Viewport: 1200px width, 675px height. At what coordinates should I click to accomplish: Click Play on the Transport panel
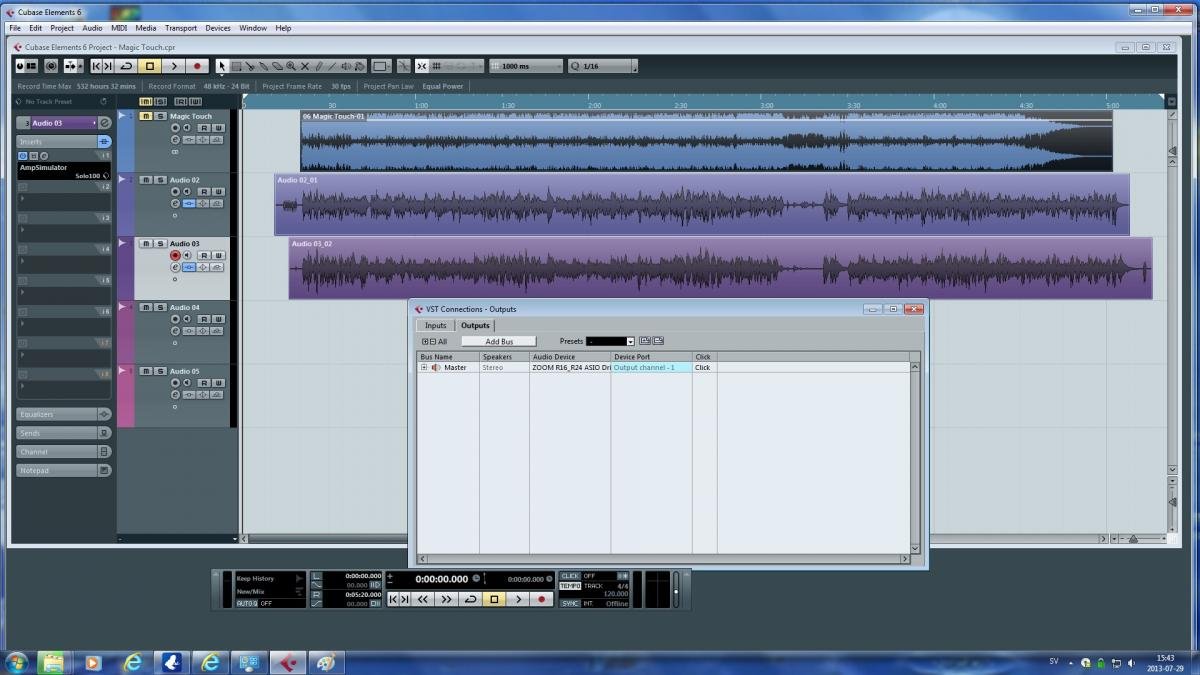coord(518,599)
